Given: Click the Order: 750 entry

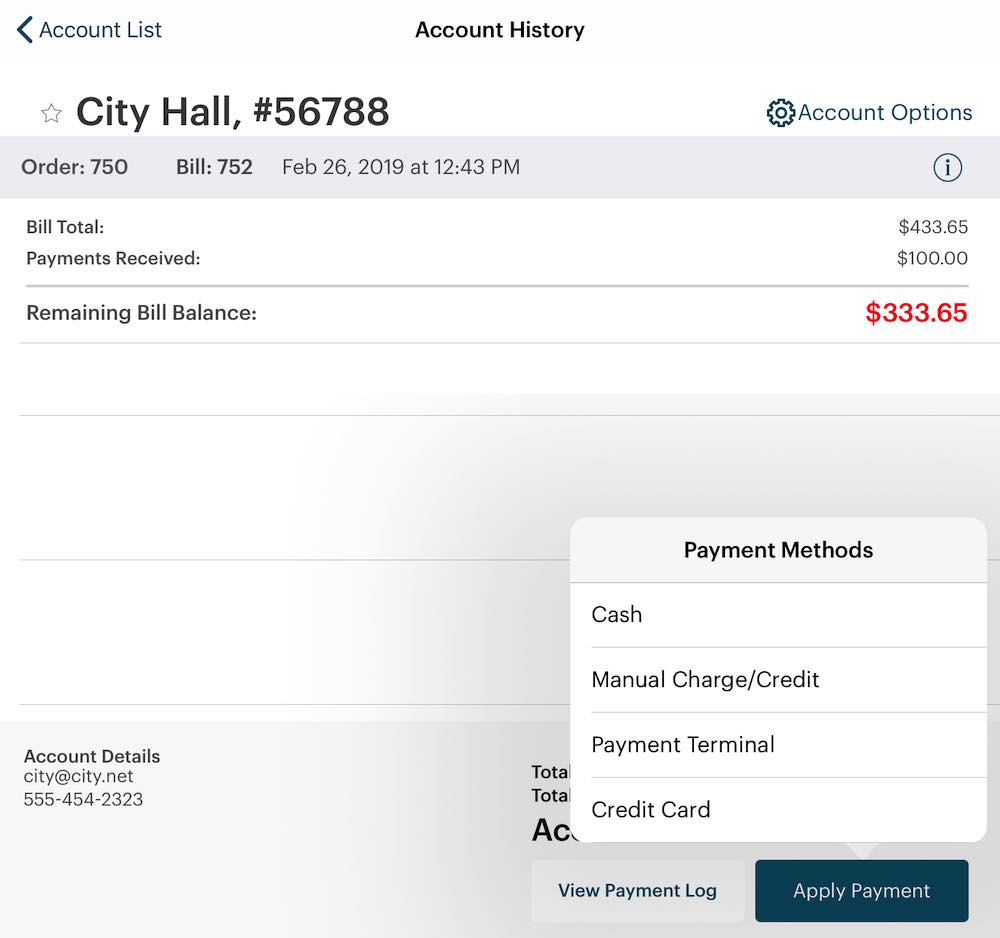Looking at the screenshot, I should pos(74,167).
